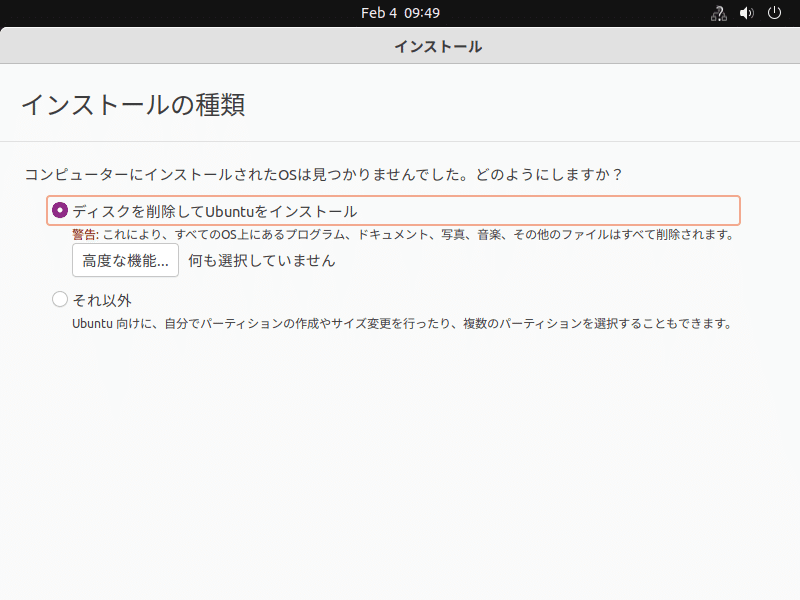Choose the 'それ以外' radio option
This screenshot has width=800, height=600.
click(x=60, y=299)
